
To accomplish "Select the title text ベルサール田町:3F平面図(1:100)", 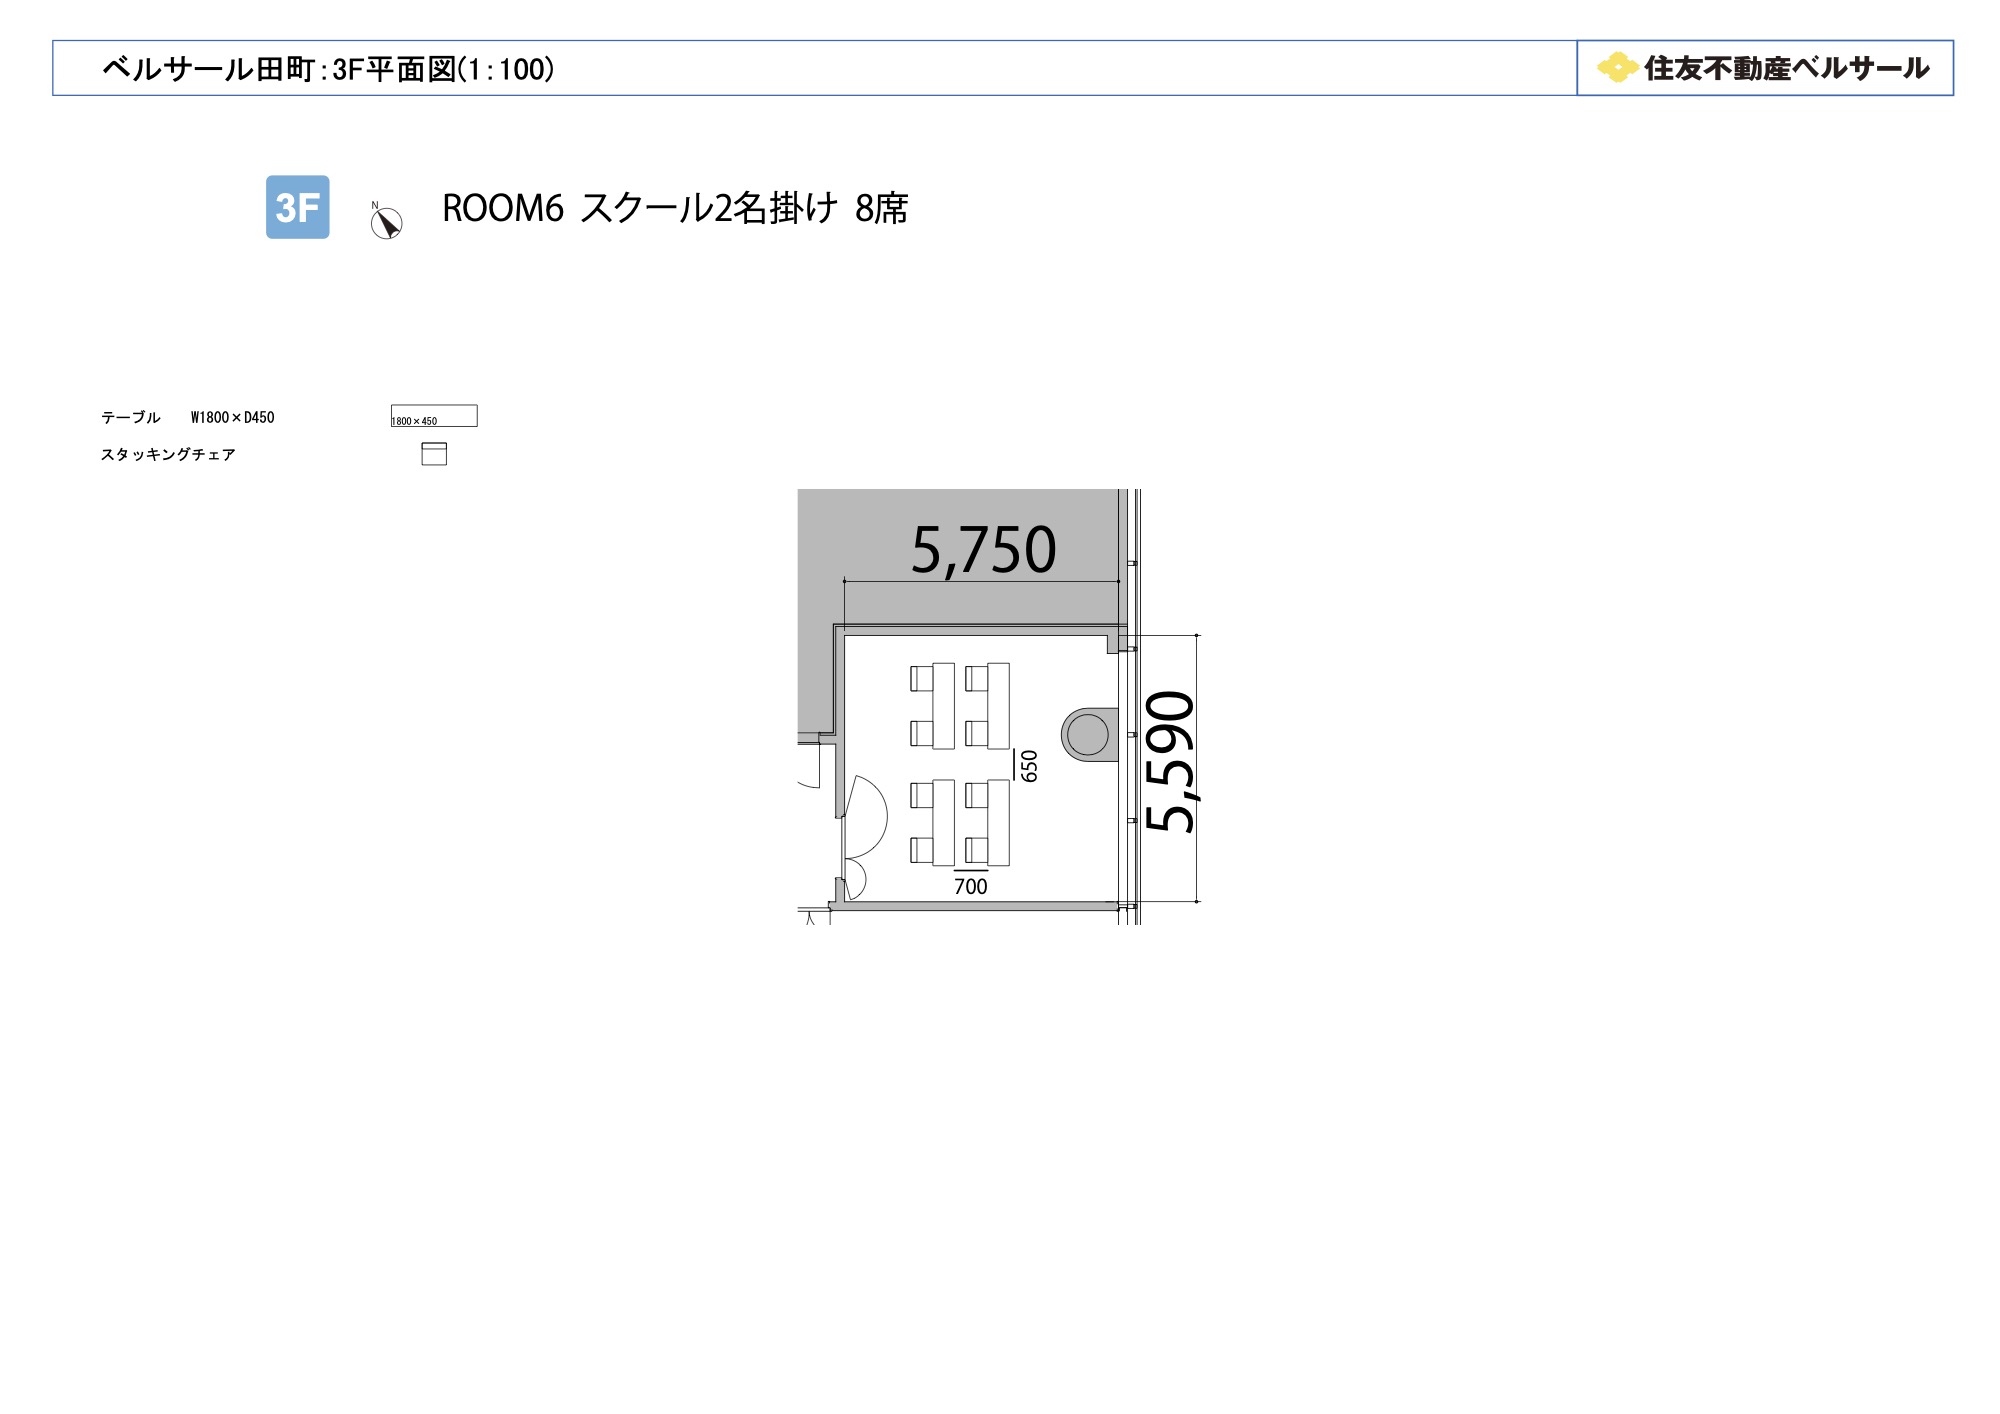I will click(x=328, y=69).
